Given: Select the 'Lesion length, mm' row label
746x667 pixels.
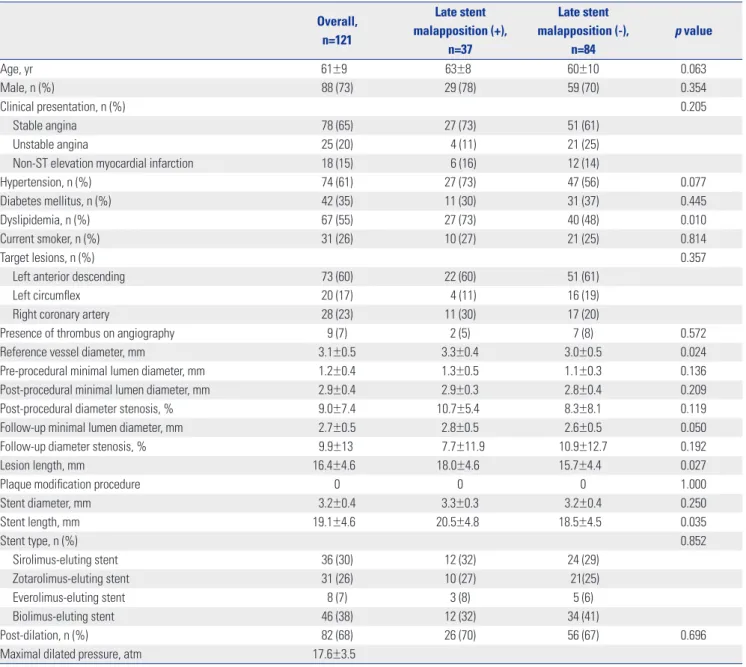Looking at the screenshot, I should pos(42,466).
